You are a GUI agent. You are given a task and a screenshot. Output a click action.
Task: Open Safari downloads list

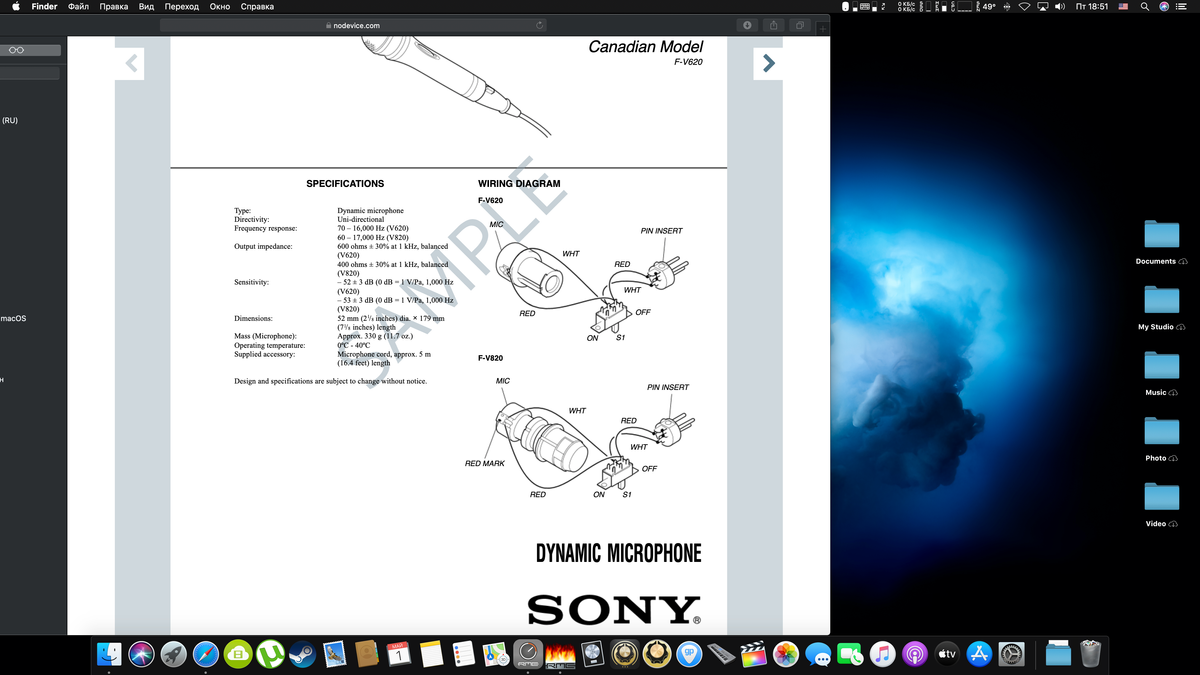pos(747,25)
